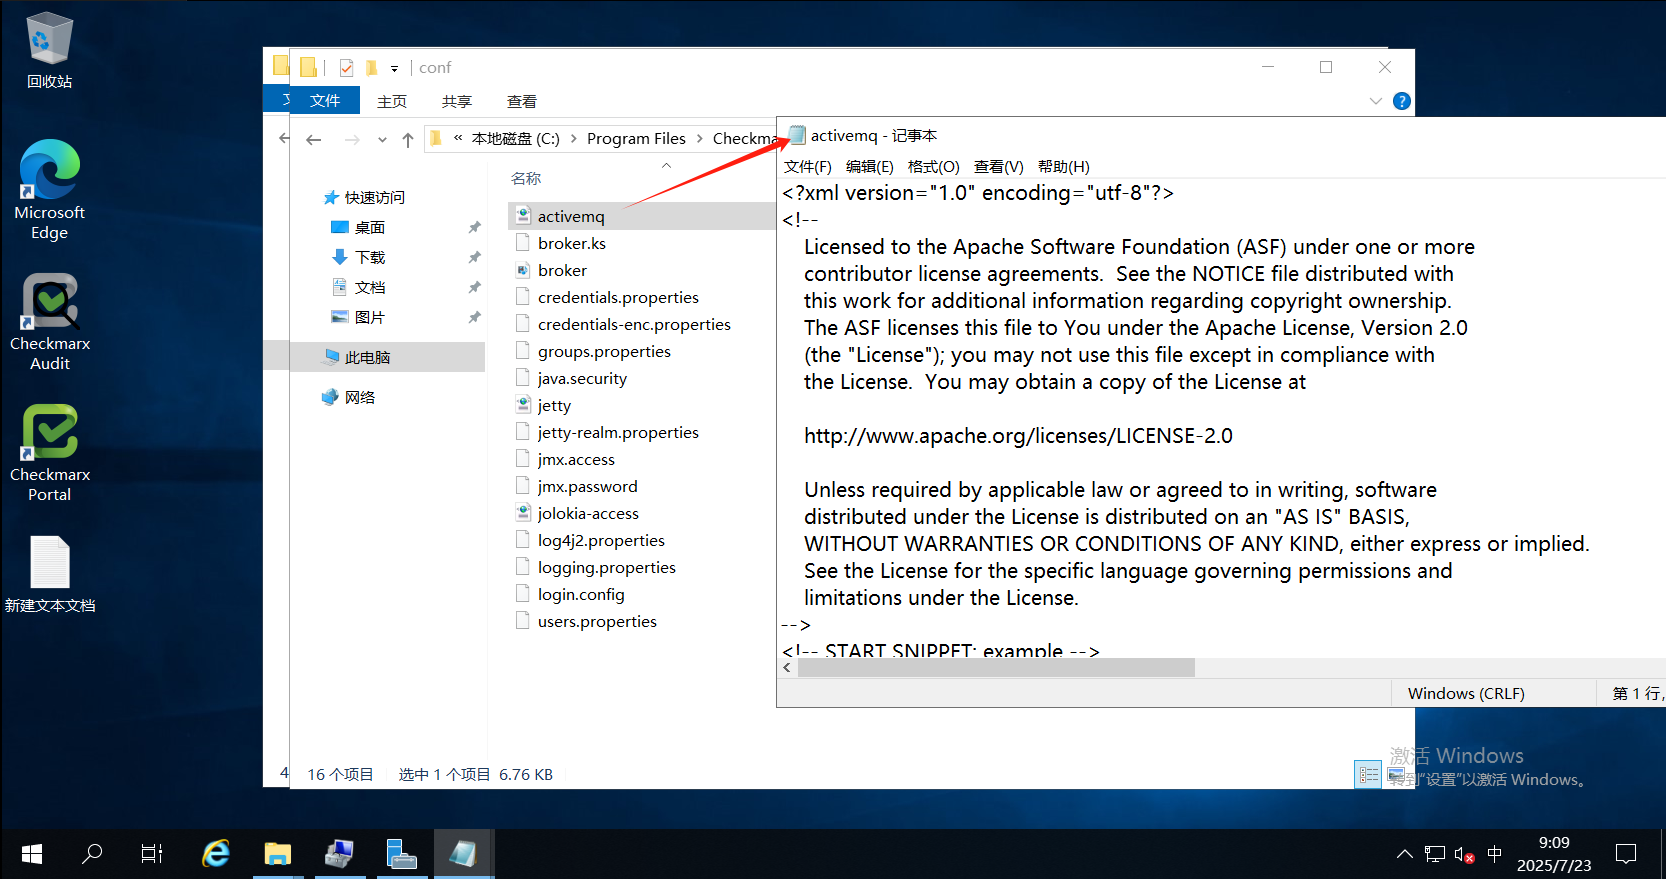Switch to the Notepad taskbar button
Image resolution: width=1666 pixels, height=879 pixels.
[x=463, y=854]
